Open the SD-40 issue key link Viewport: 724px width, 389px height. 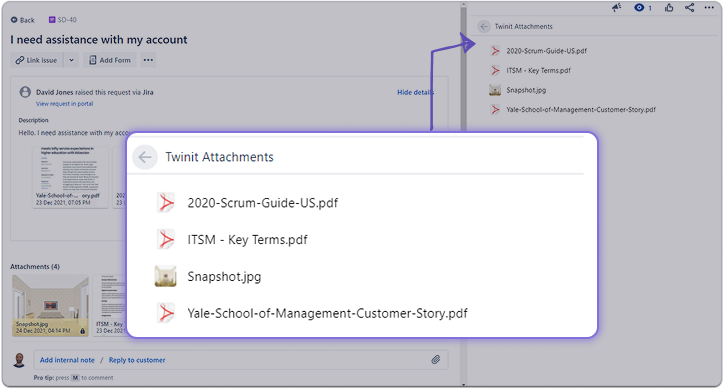click(x=67, y=20)
